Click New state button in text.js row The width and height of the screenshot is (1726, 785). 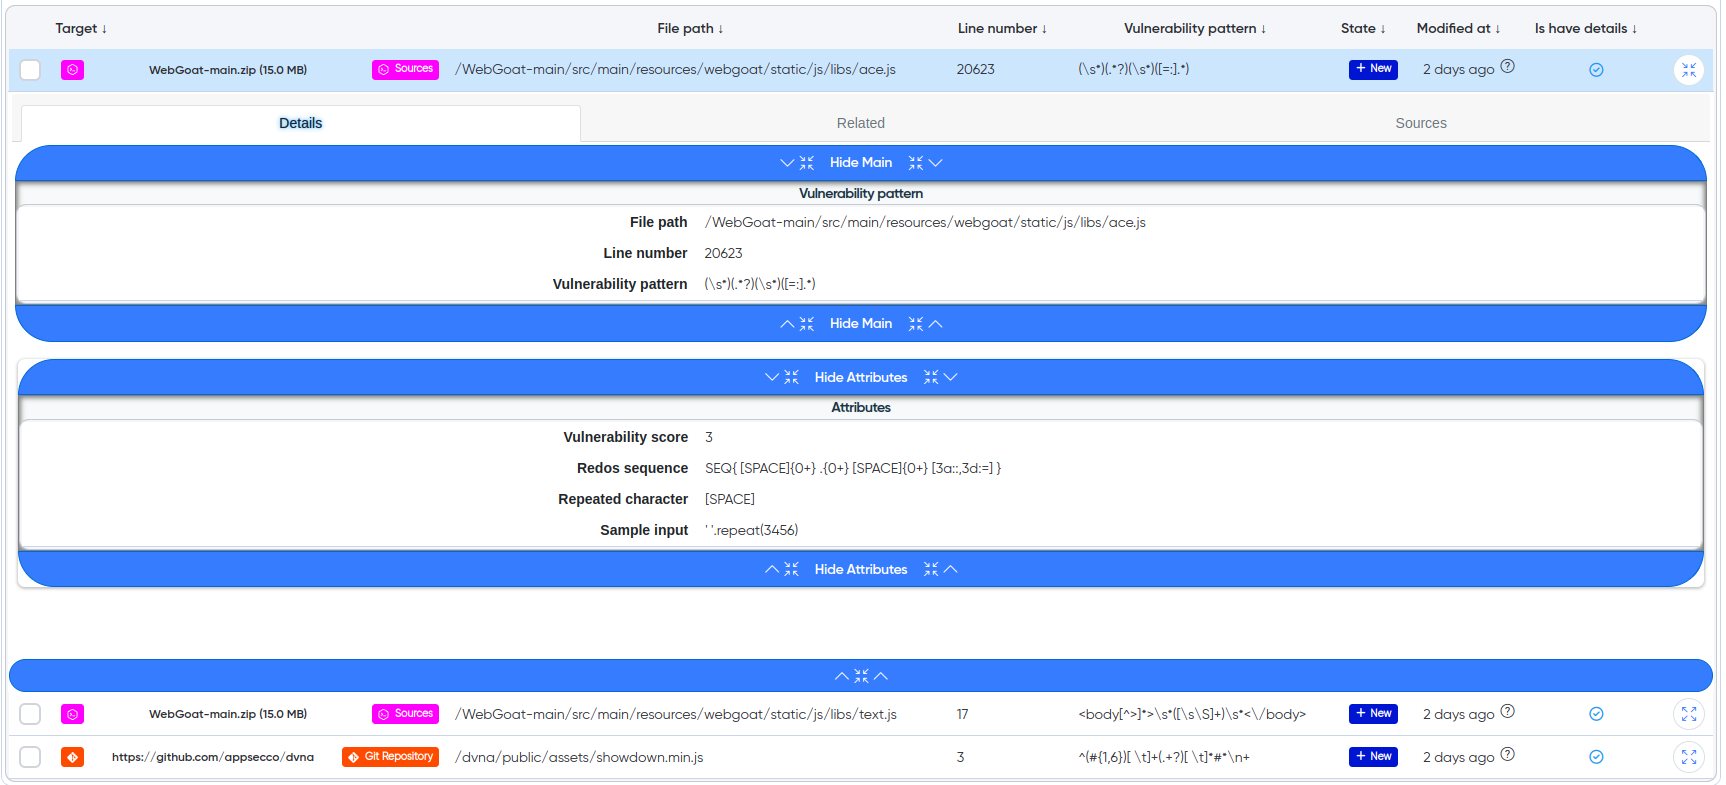(1373, 714)
